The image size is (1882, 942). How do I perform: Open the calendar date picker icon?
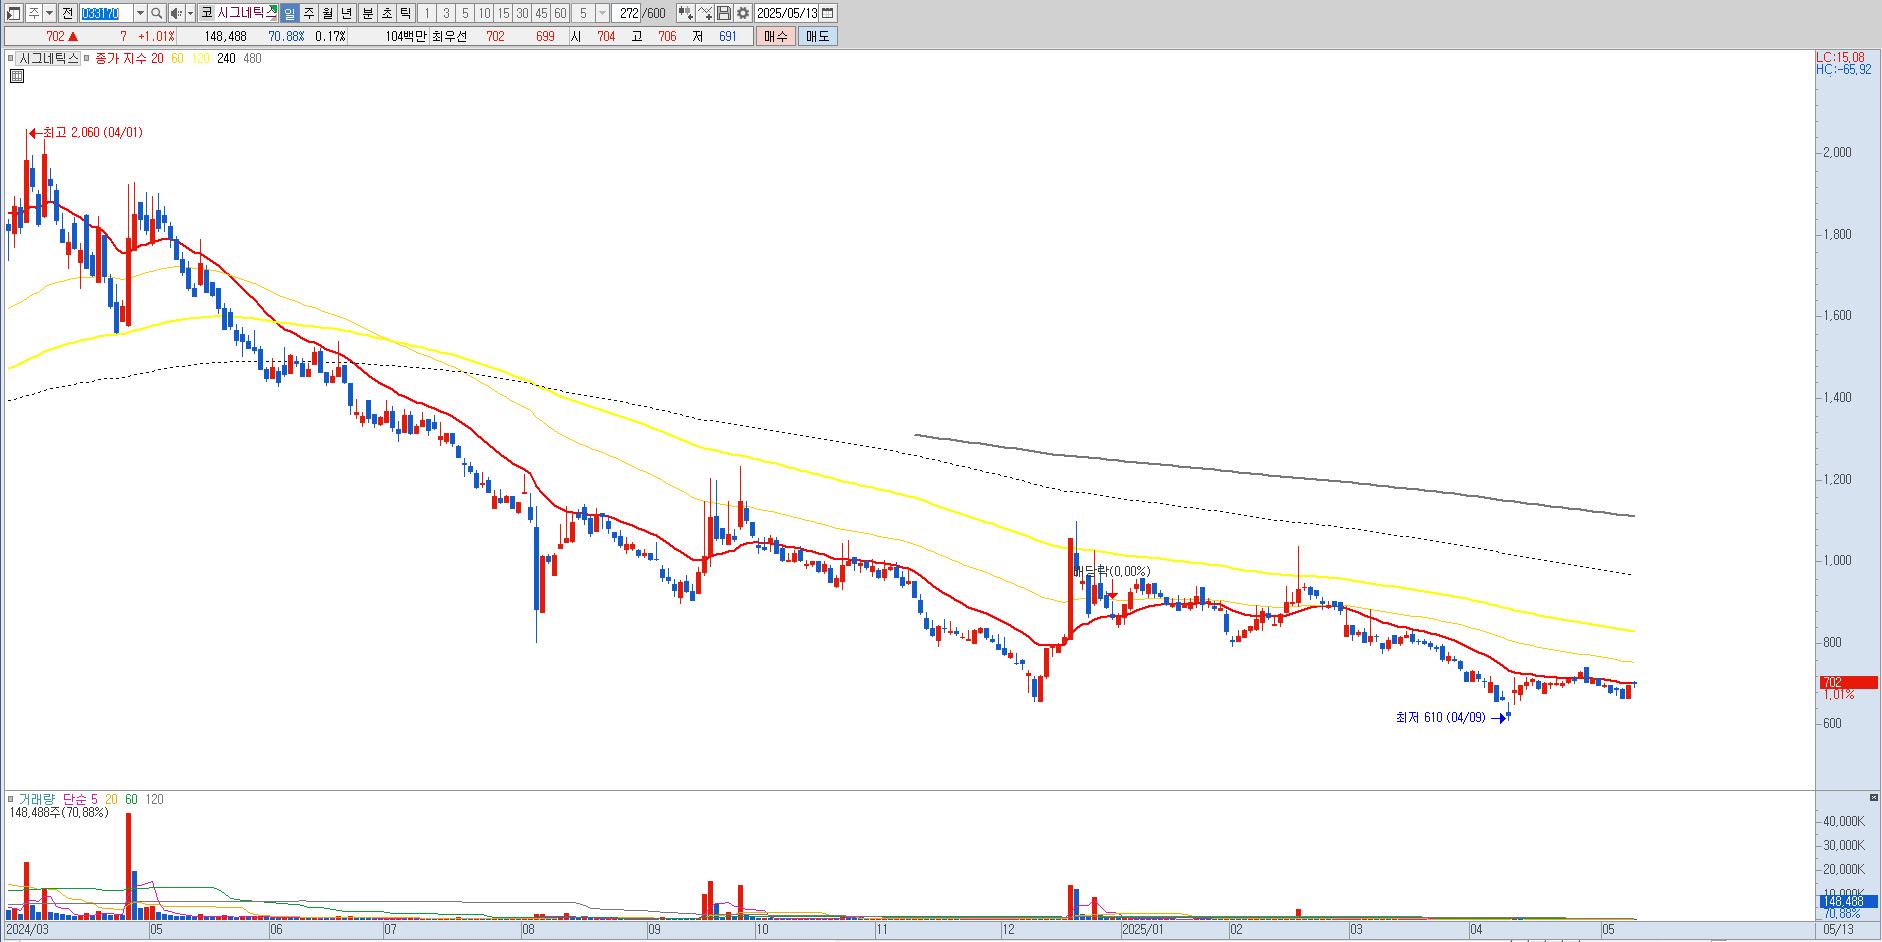[828, 13]
